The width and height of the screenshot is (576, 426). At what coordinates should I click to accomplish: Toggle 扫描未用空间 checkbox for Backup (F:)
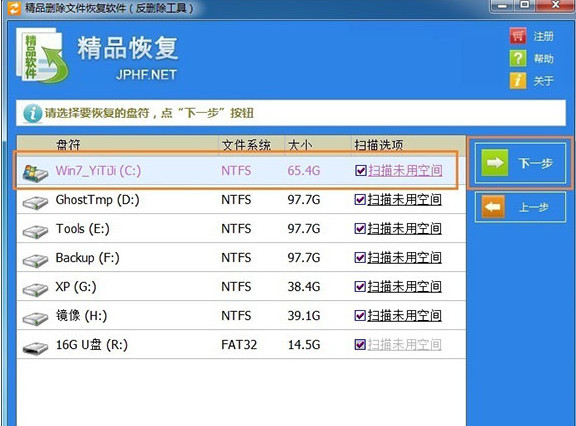coord(360,257)
